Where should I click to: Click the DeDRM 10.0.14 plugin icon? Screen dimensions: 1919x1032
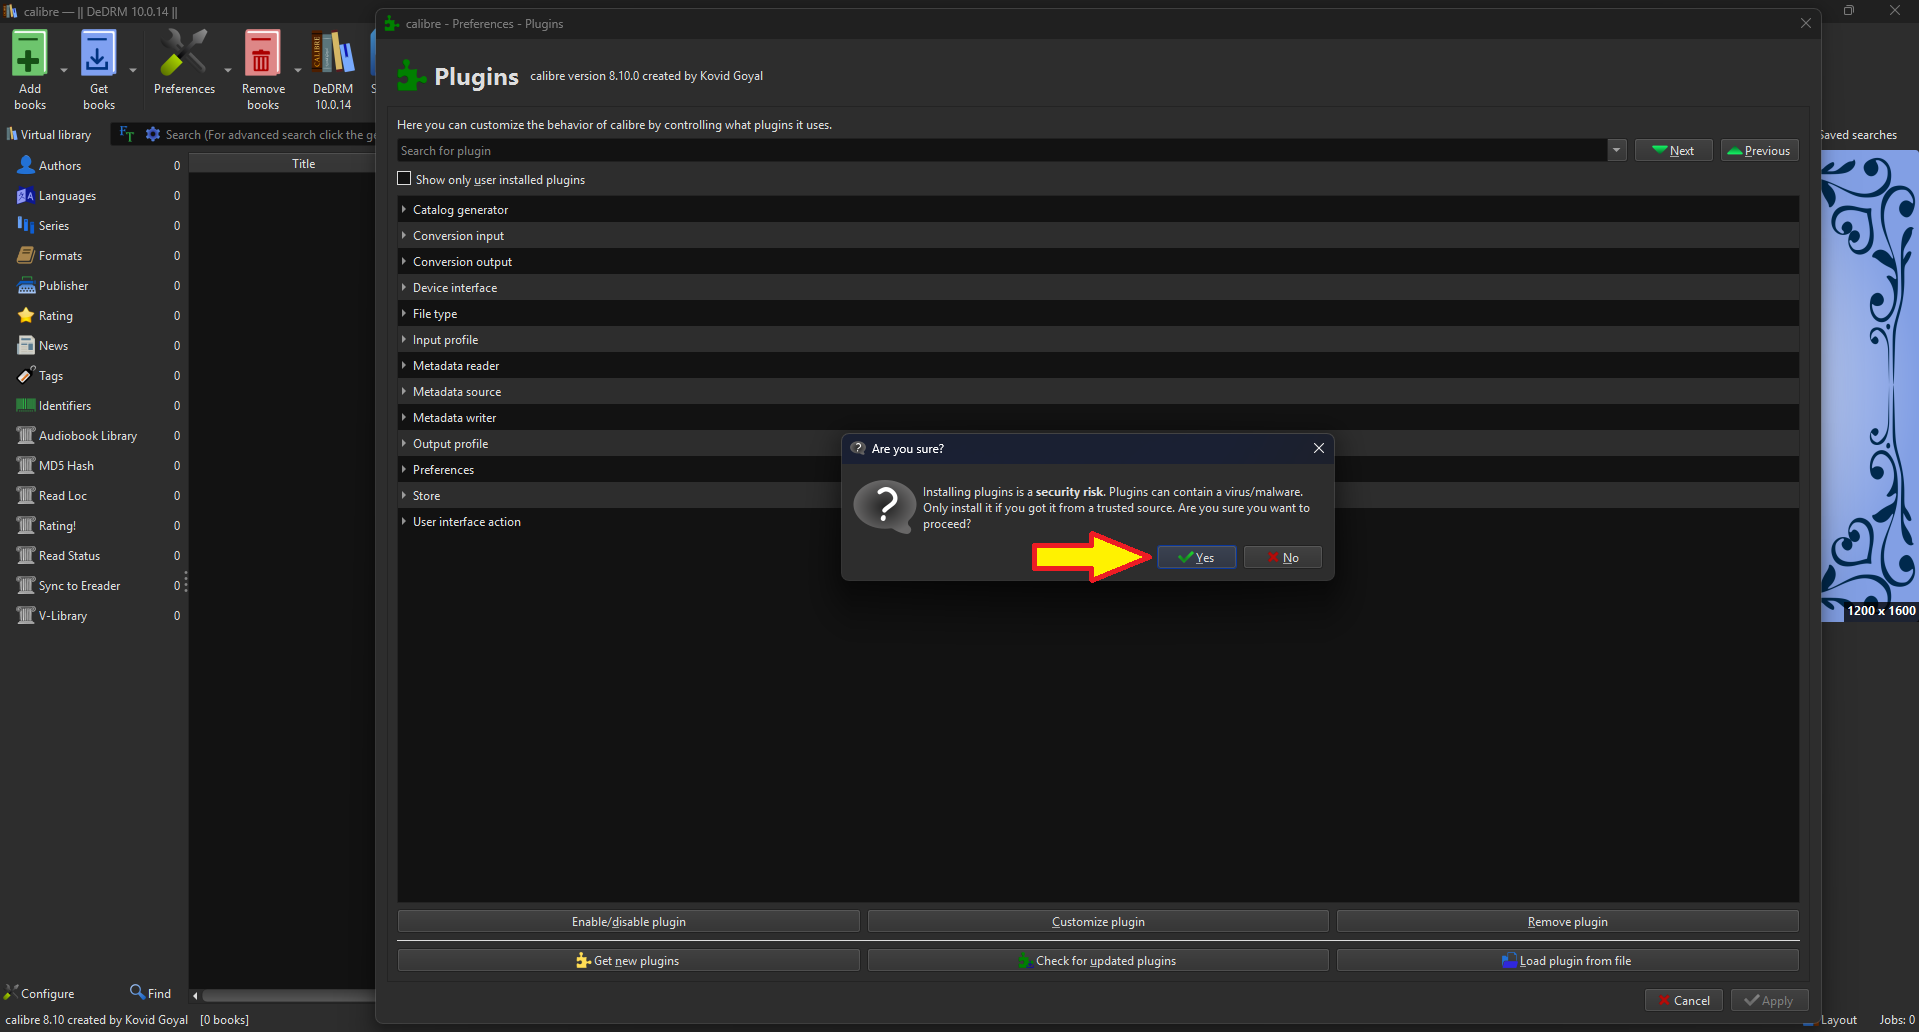tap(333, 55)
